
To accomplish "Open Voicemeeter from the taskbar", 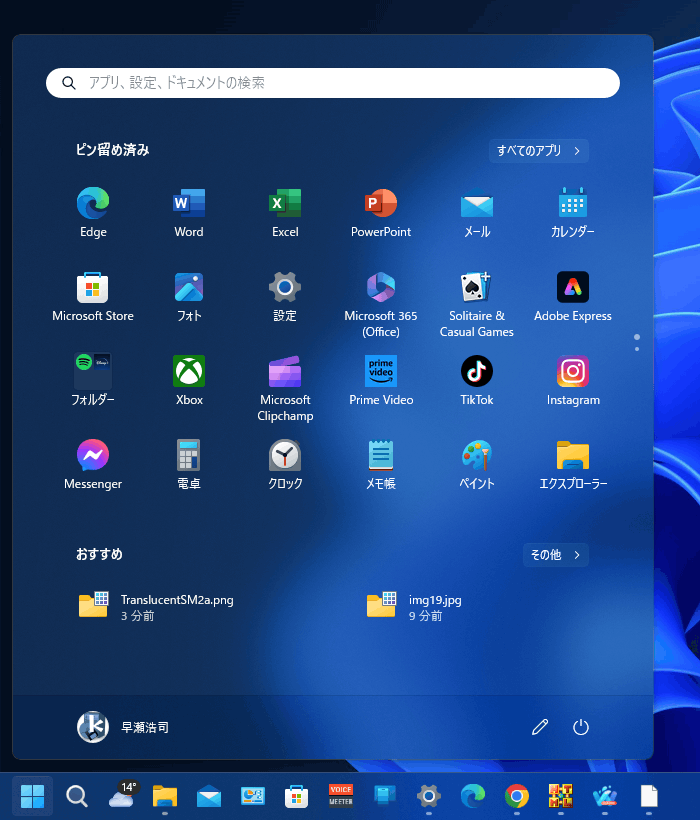I will (x=341, y=795).
